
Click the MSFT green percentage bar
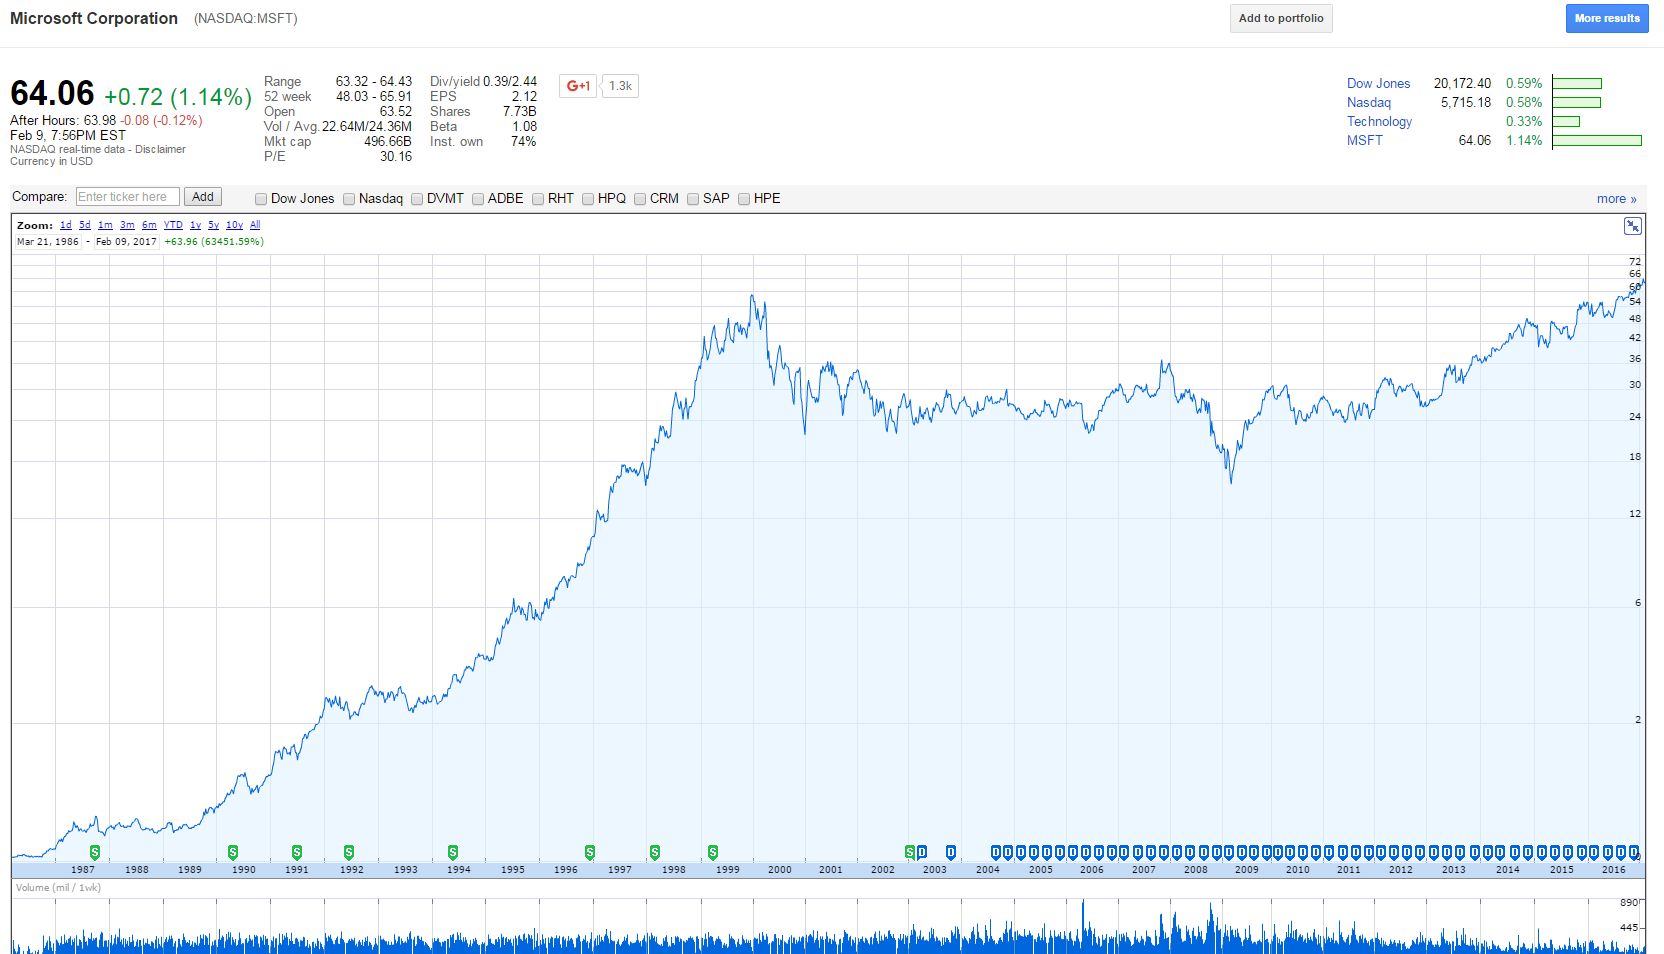1596,141
